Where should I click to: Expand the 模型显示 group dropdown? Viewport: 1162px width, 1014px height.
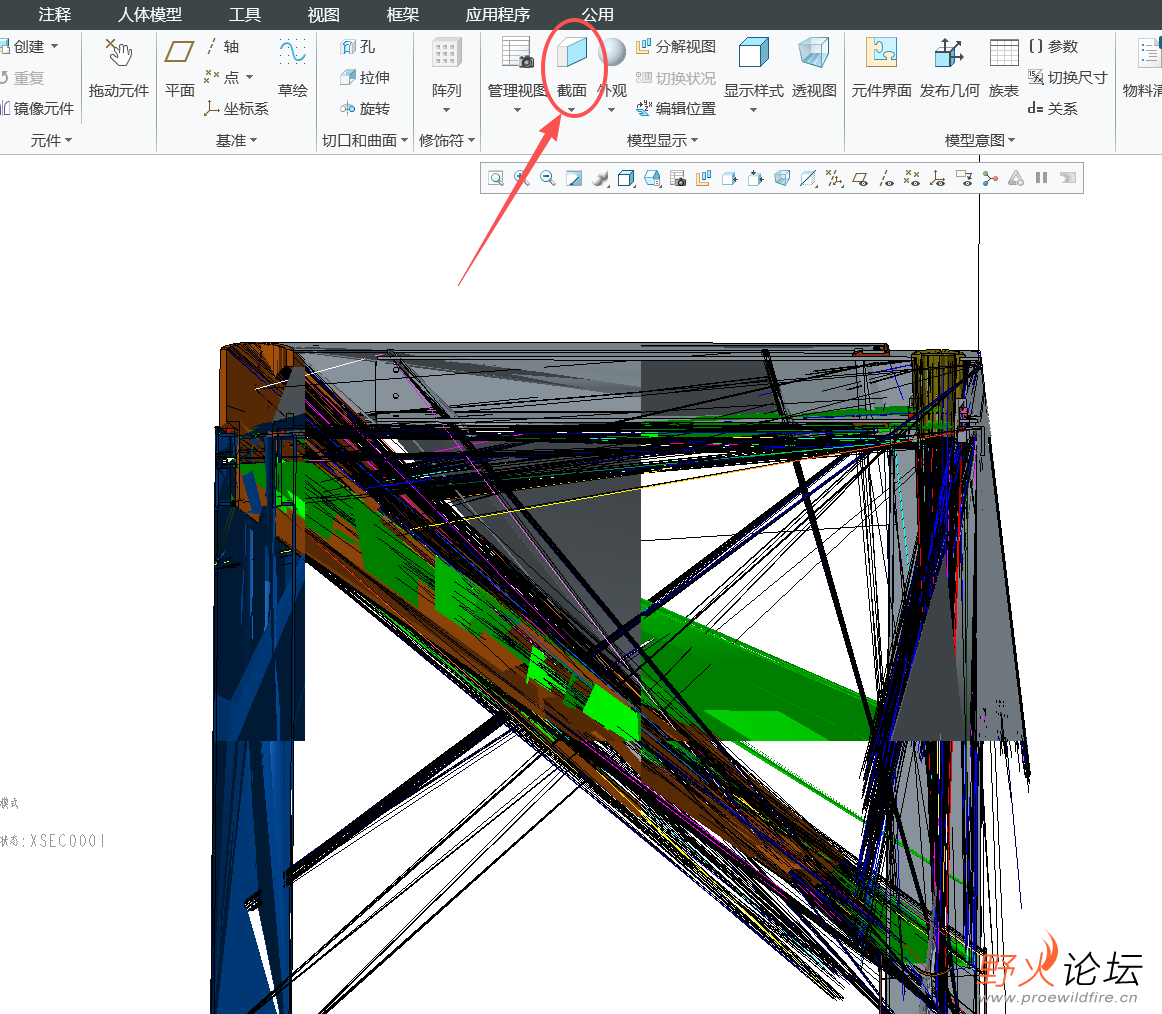click(694, 141)
